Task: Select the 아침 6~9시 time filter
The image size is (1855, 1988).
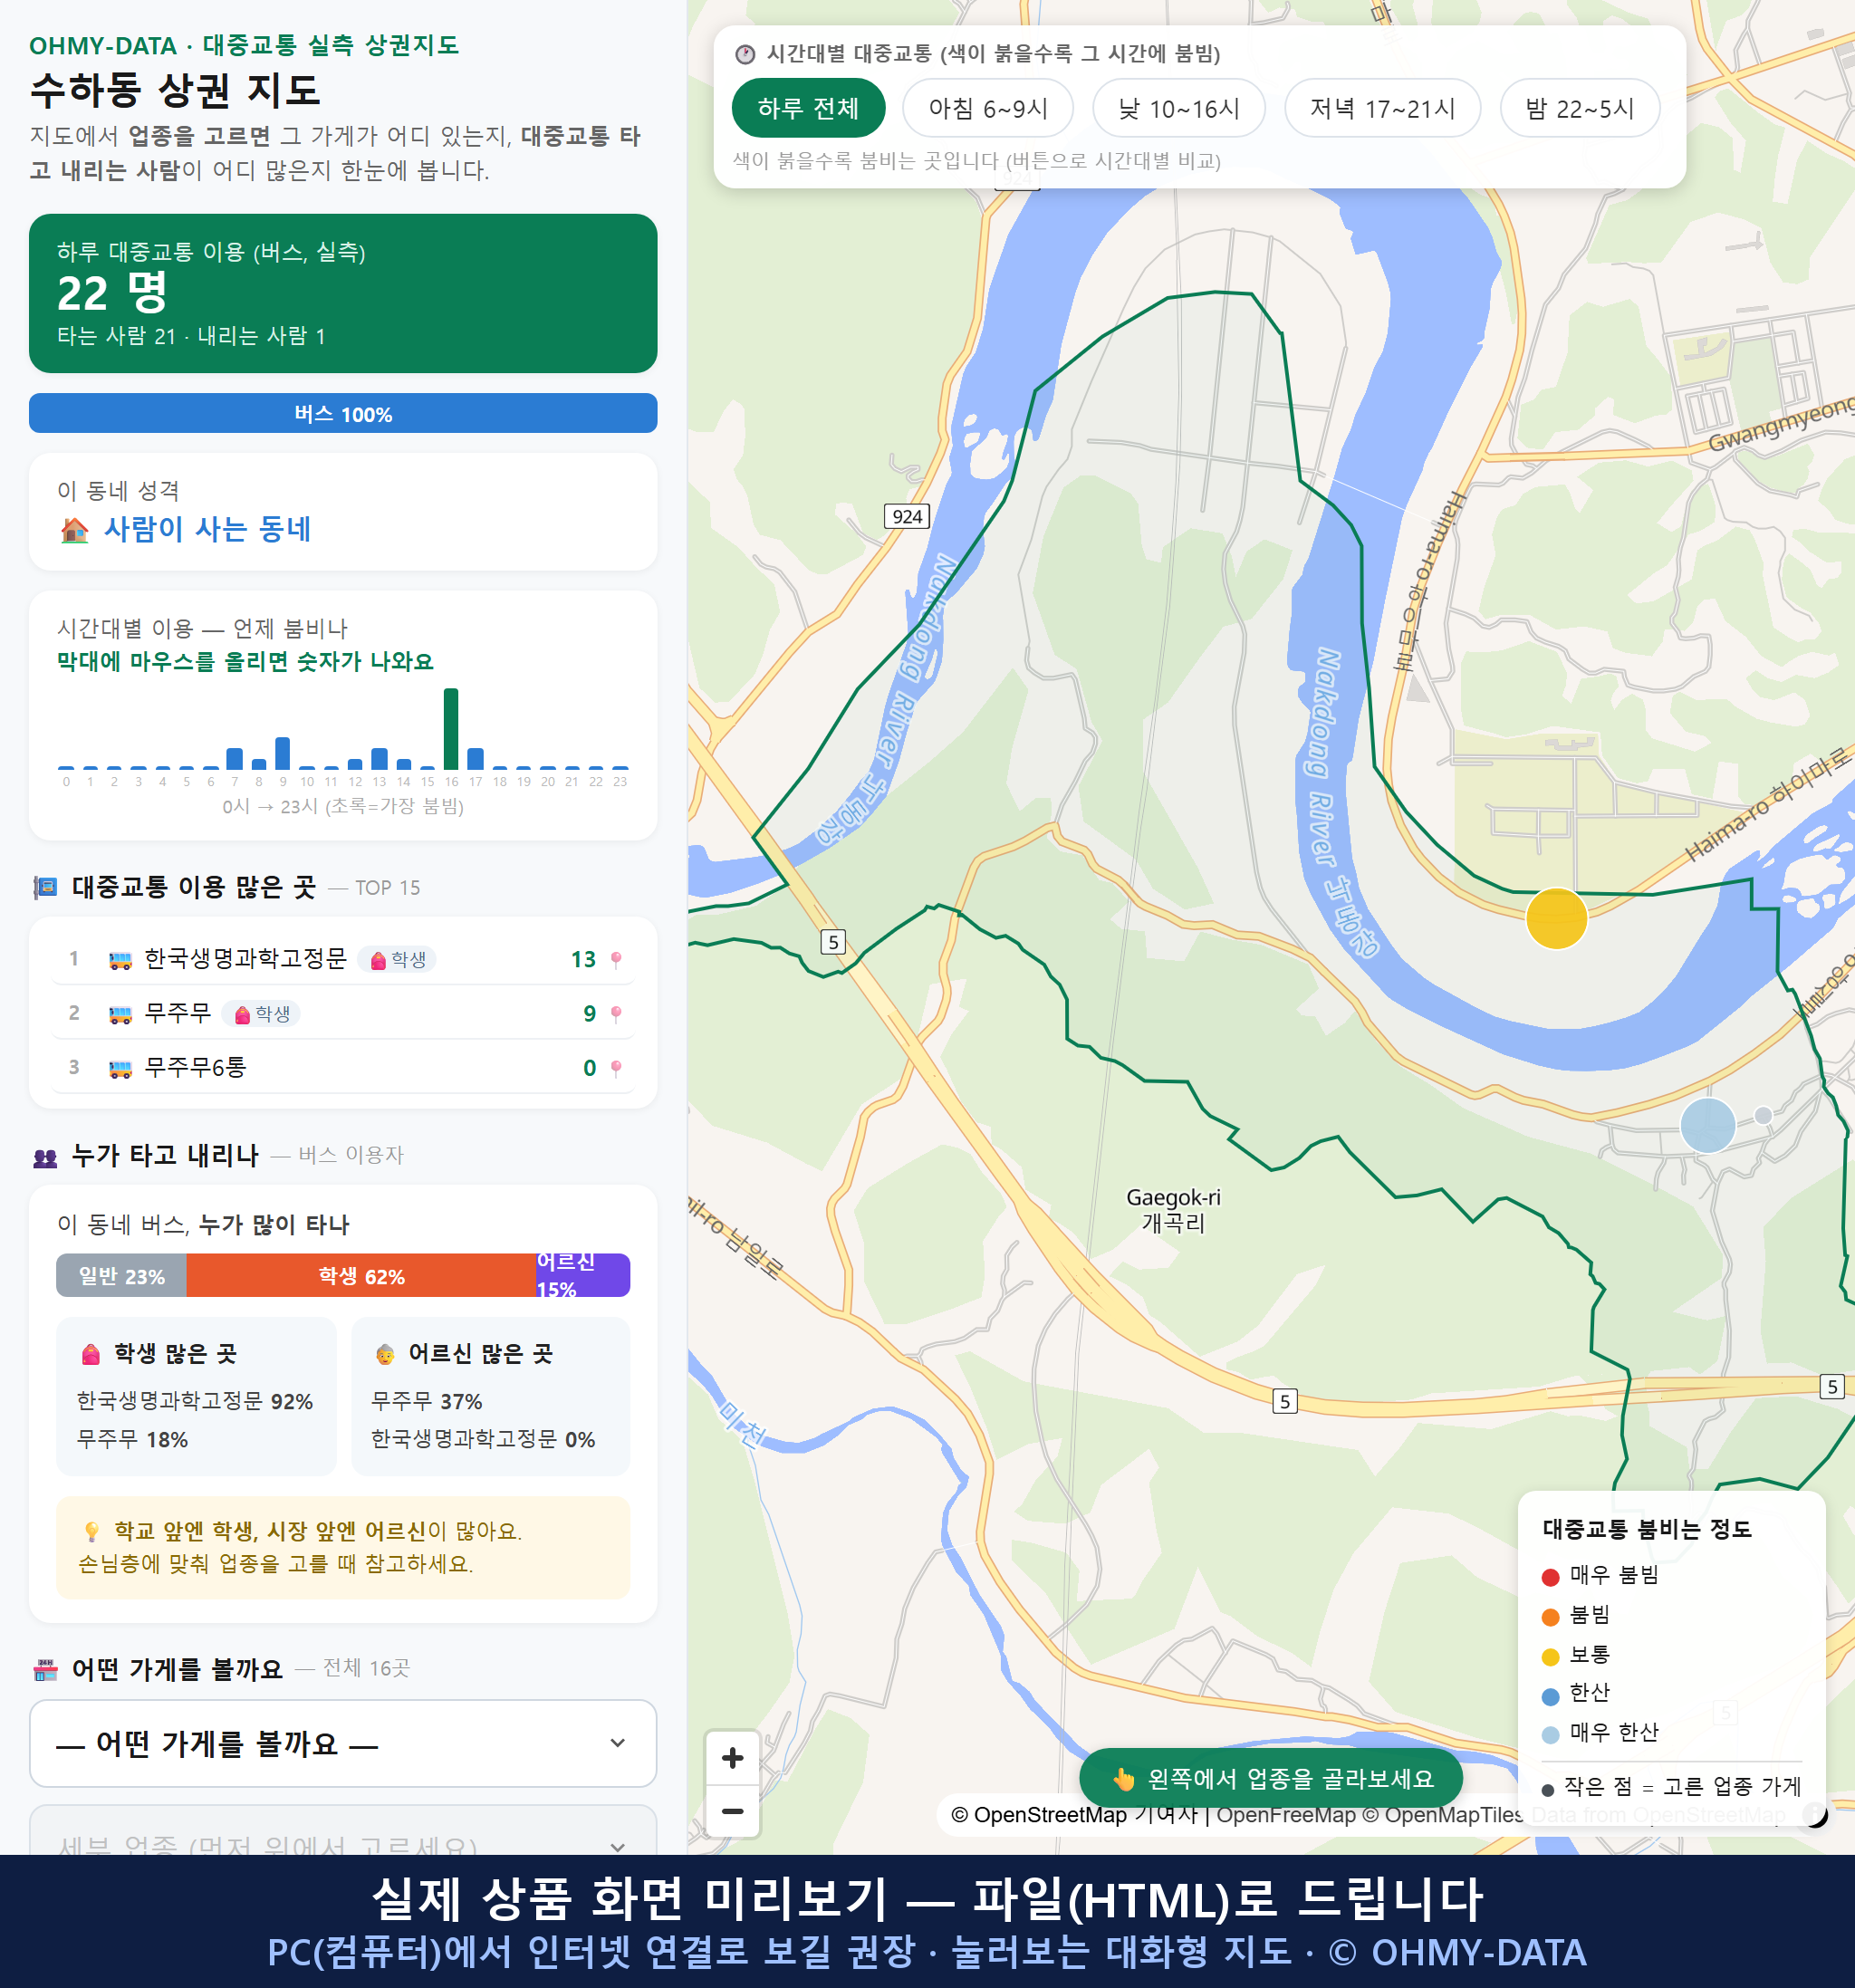Action: click(x=988, y=108)
